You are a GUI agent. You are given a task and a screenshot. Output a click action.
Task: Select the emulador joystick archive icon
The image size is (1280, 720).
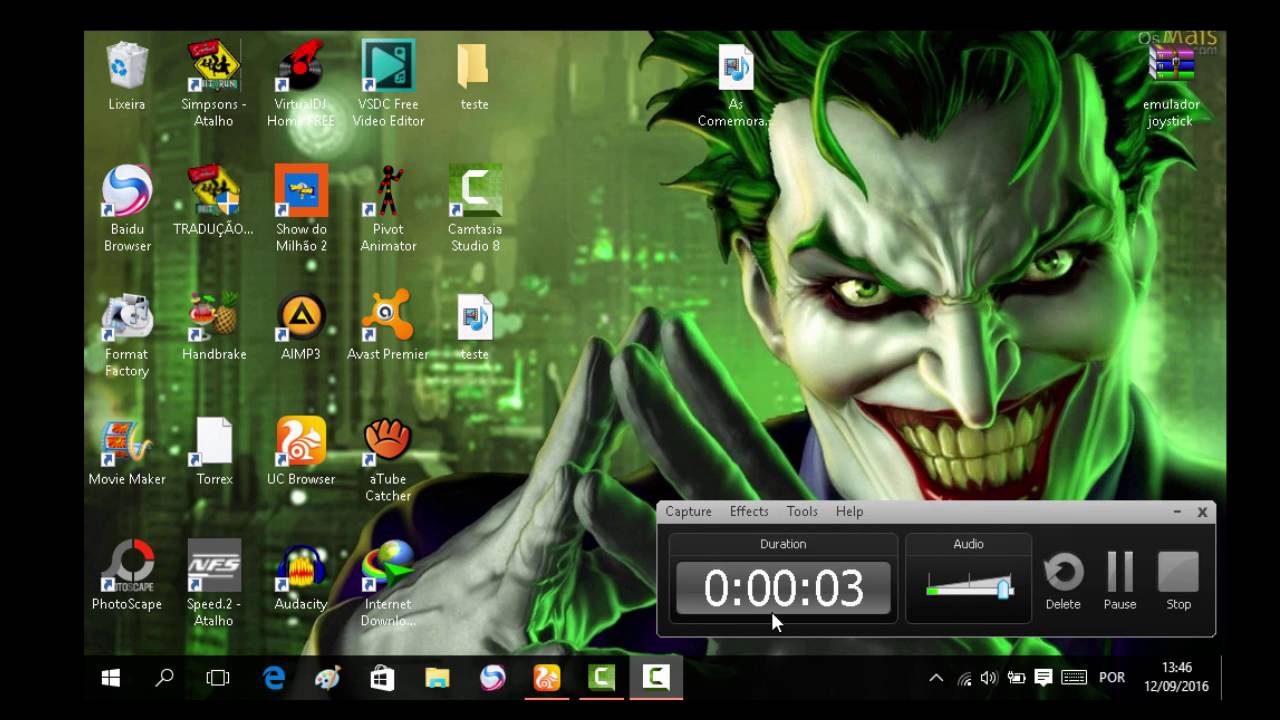[1171, 85]
